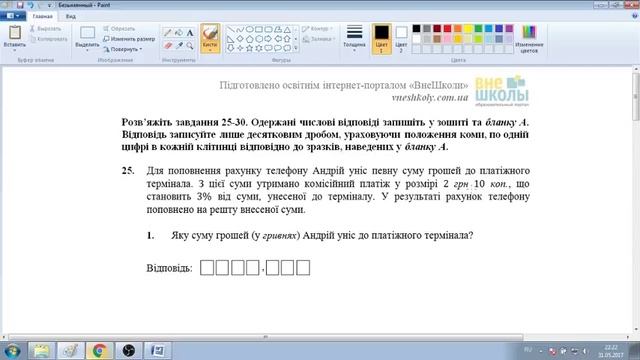Open the Windows Start button
Screen dimensions: 640x360
[x=12, y=351]
